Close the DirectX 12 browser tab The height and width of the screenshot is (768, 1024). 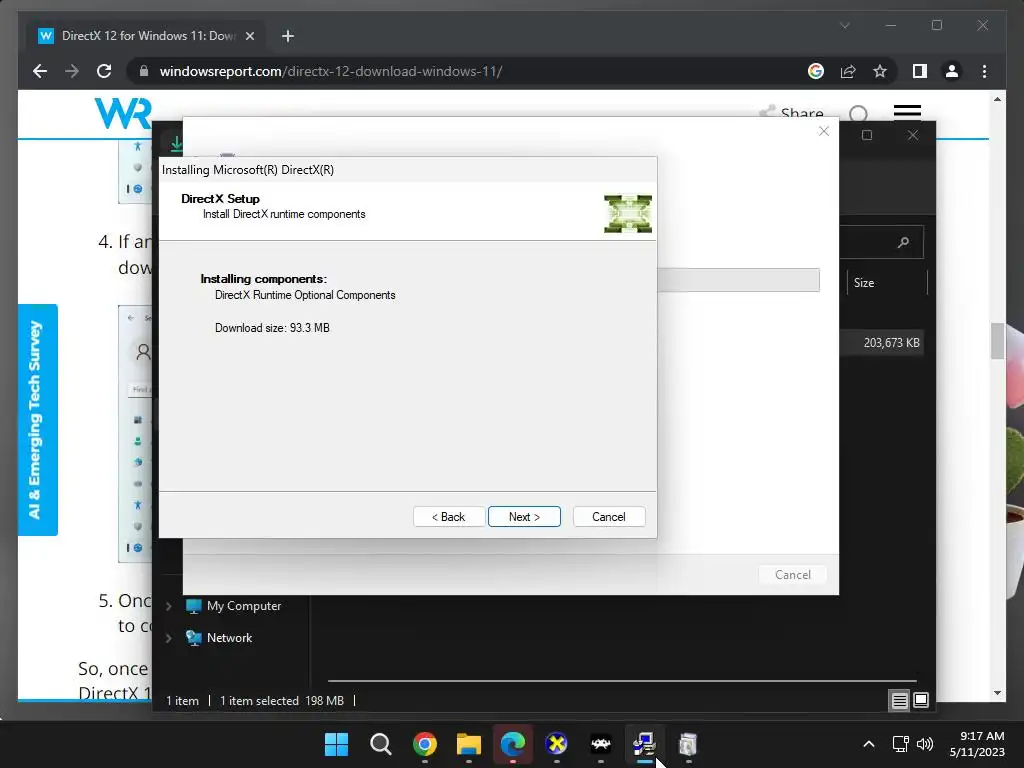(x=249, y=36)
